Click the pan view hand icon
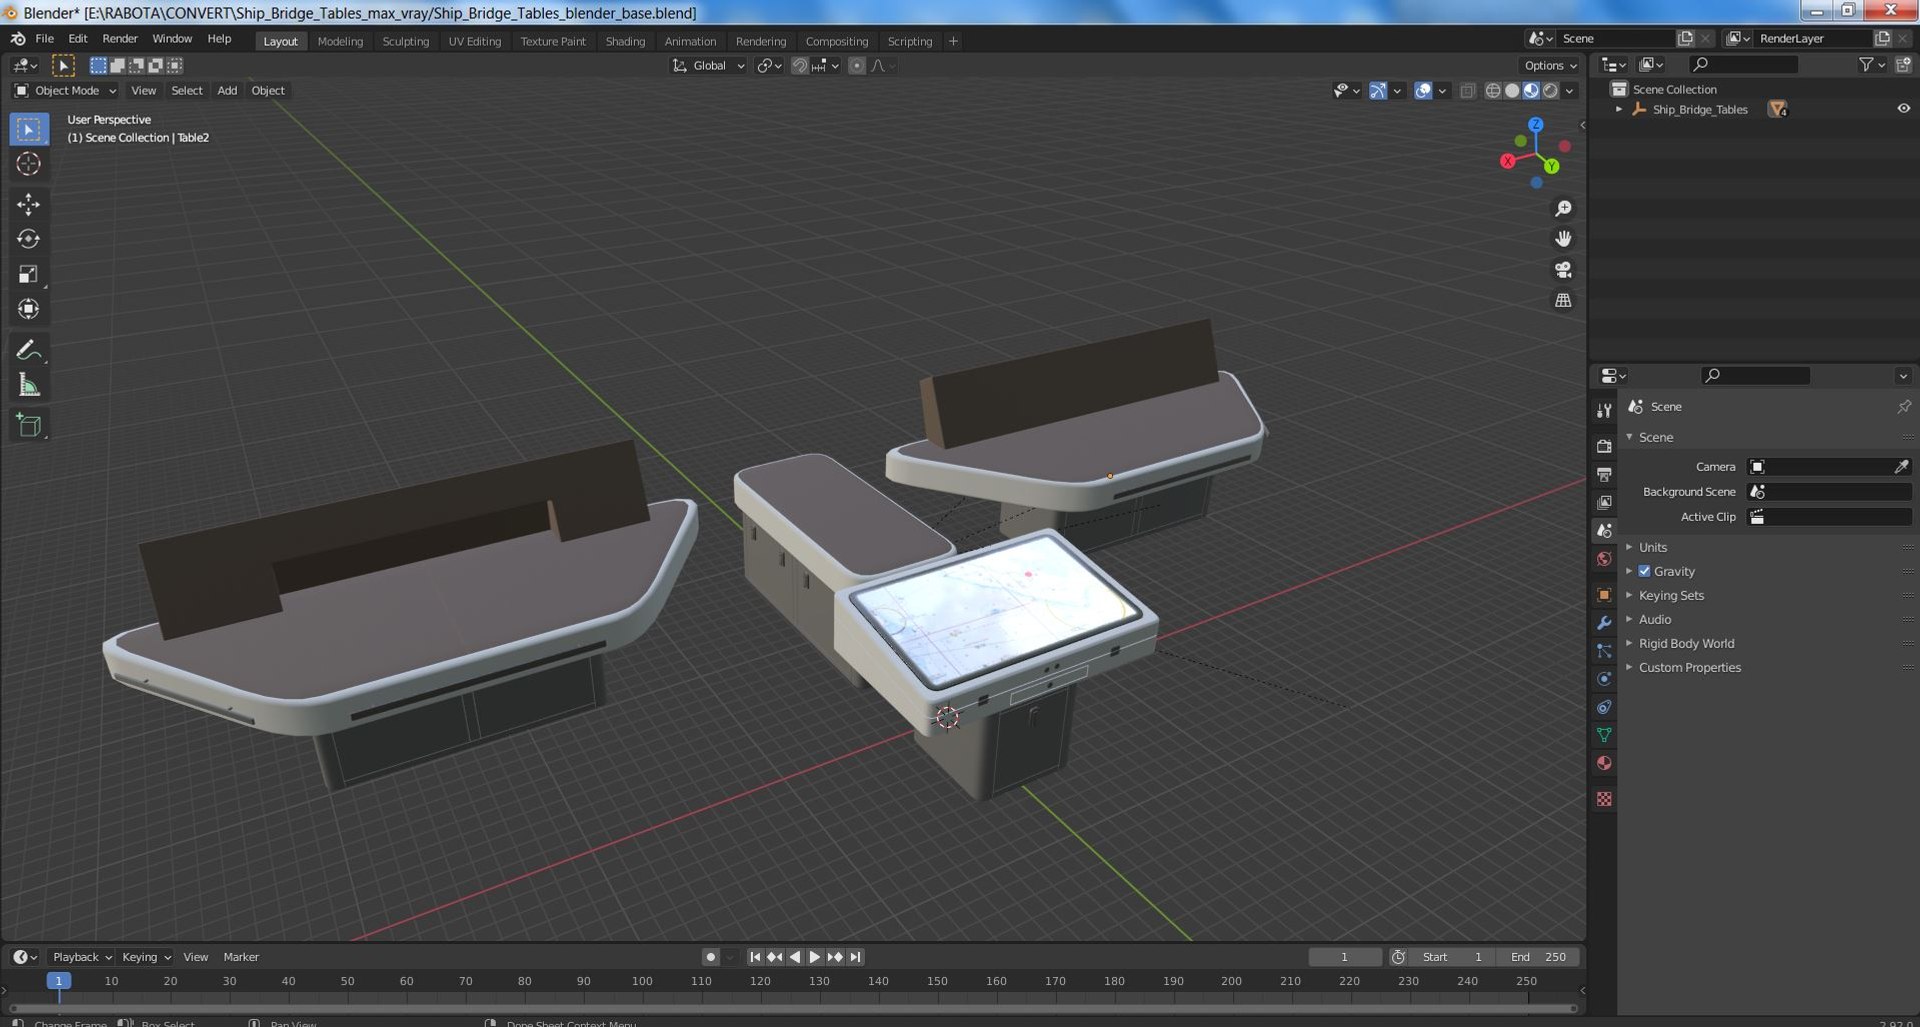The image size is (1920, 1027). coord(1563,239)
